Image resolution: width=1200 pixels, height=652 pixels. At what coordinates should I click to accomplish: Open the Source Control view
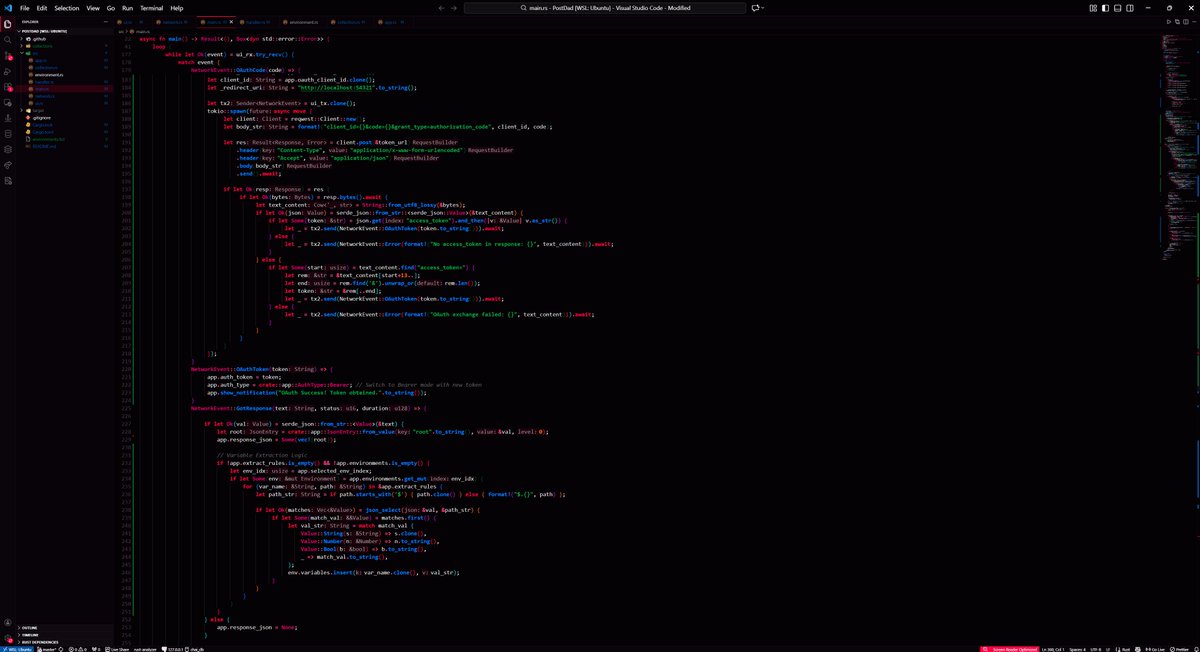click(x=8, y=56)
